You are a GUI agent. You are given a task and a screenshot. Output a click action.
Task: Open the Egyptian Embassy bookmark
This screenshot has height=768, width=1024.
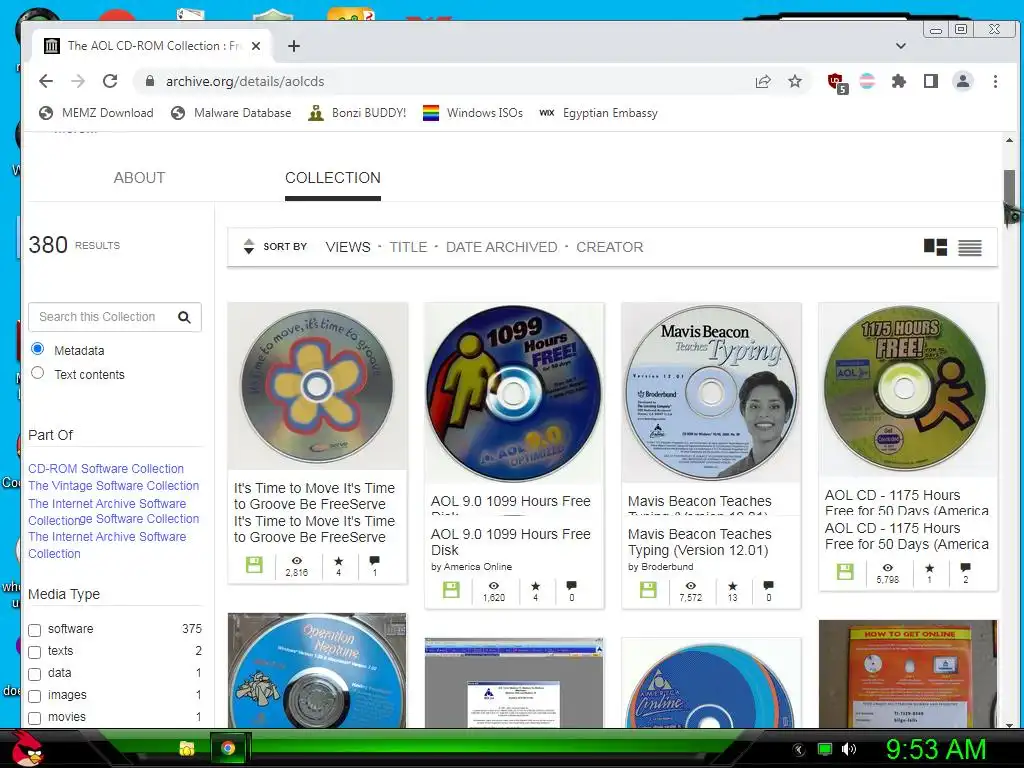[598, 113]
